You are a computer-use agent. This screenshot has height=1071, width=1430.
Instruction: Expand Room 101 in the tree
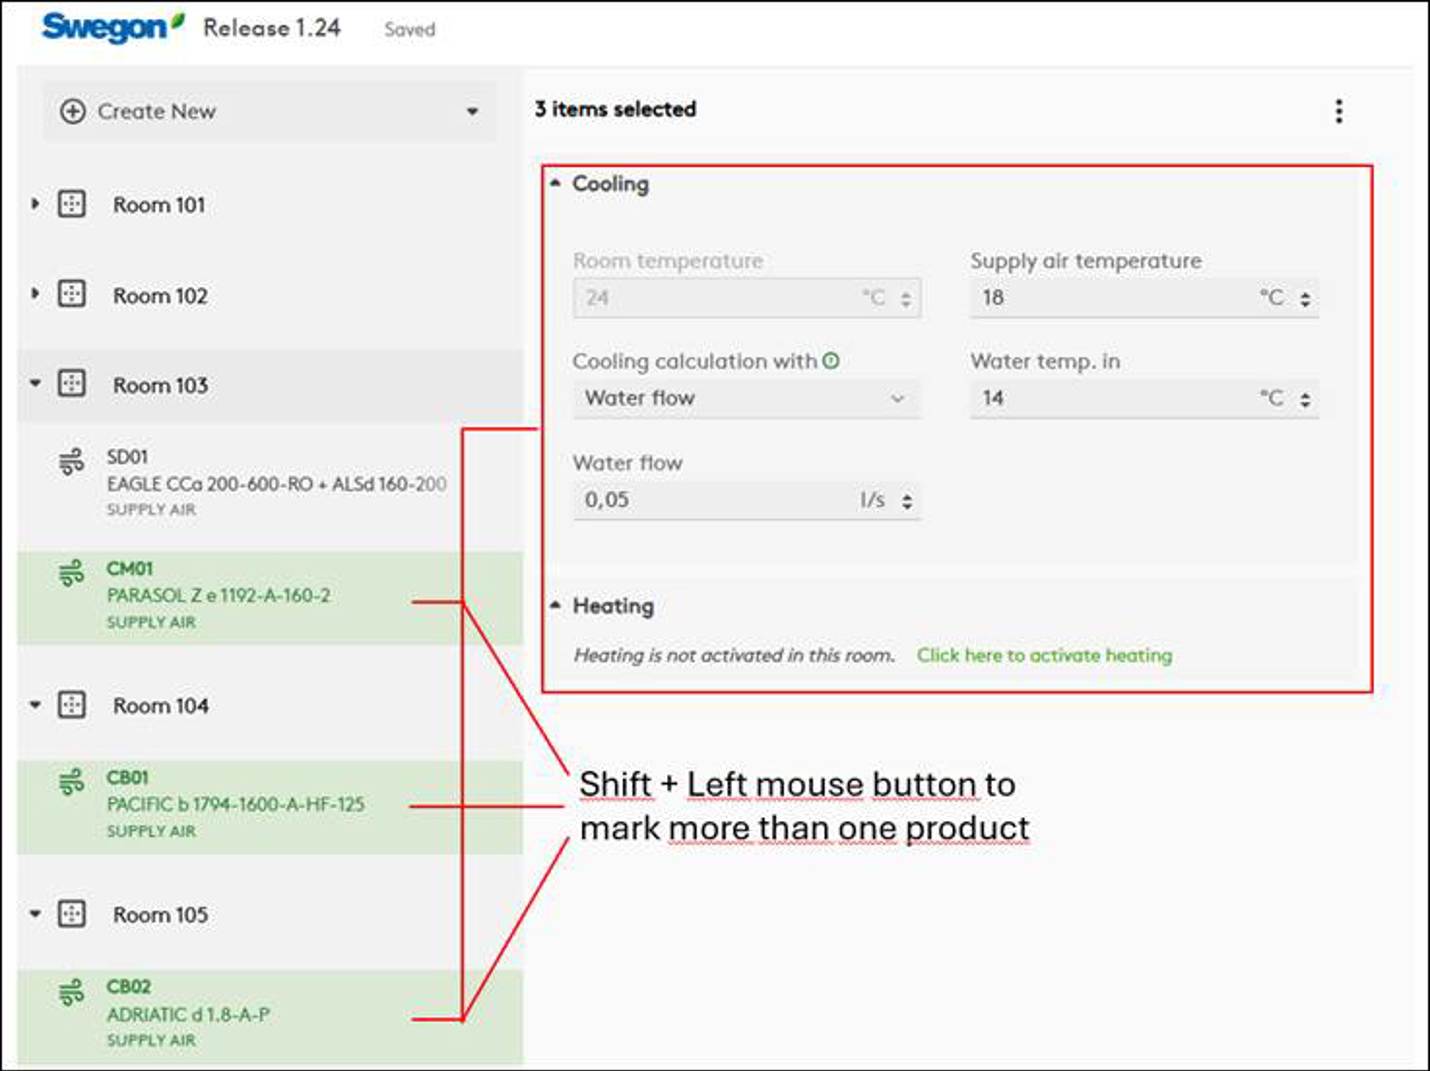35,204
